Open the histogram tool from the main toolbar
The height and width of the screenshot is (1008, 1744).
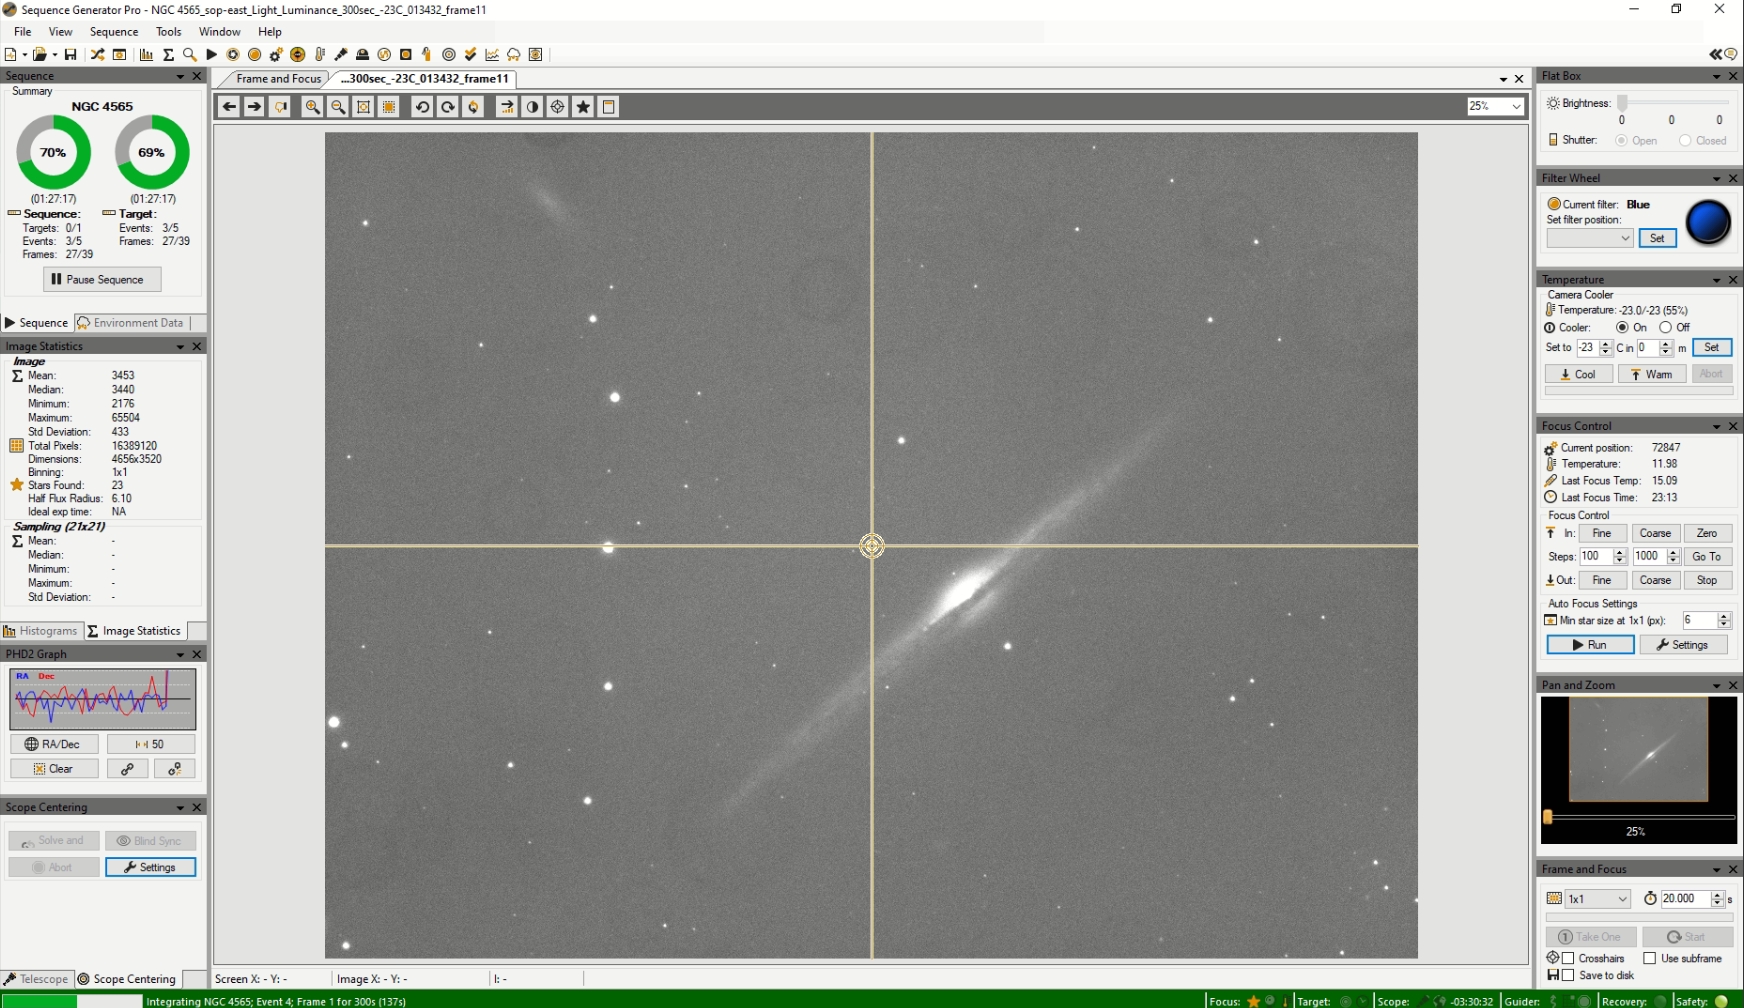pyautogui.click(x=146, y=55)
